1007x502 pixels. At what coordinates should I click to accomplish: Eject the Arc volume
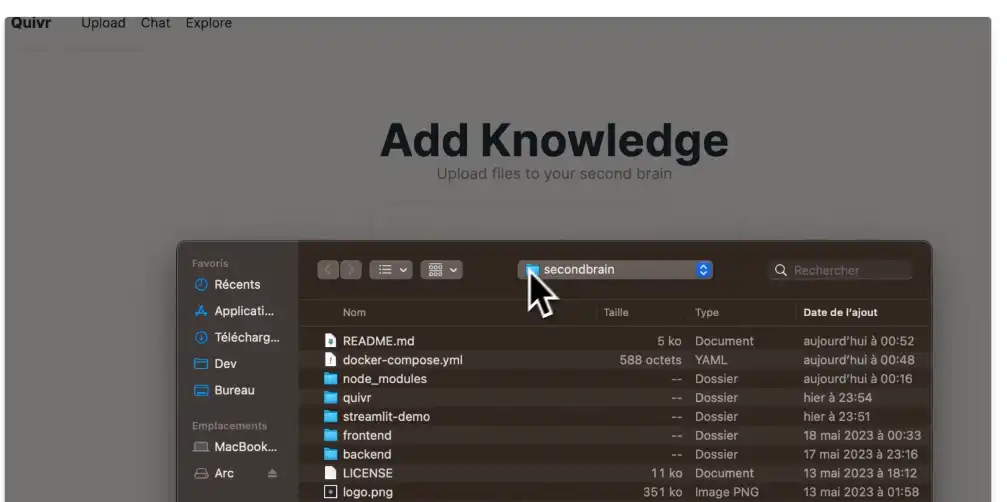click(x=272, y=473)
